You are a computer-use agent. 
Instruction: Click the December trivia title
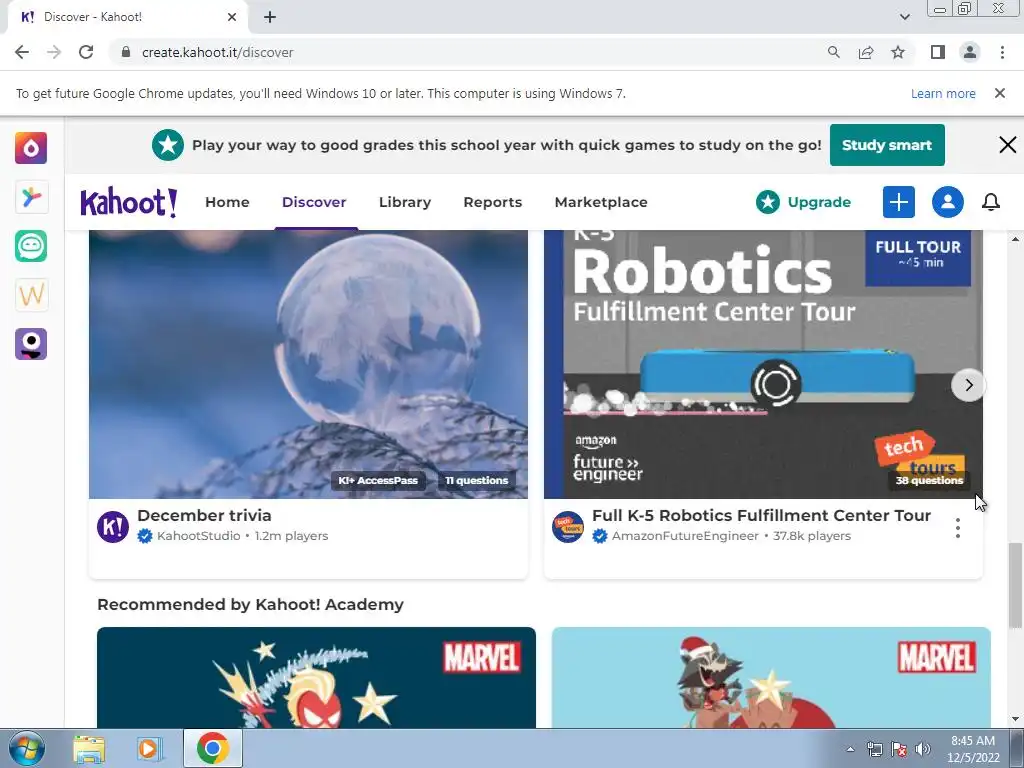[x=204, y=515]
